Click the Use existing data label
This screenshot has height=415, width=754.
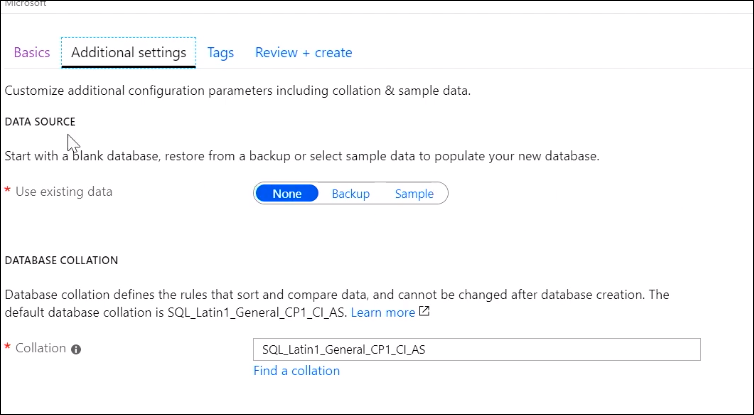(65, 191)
